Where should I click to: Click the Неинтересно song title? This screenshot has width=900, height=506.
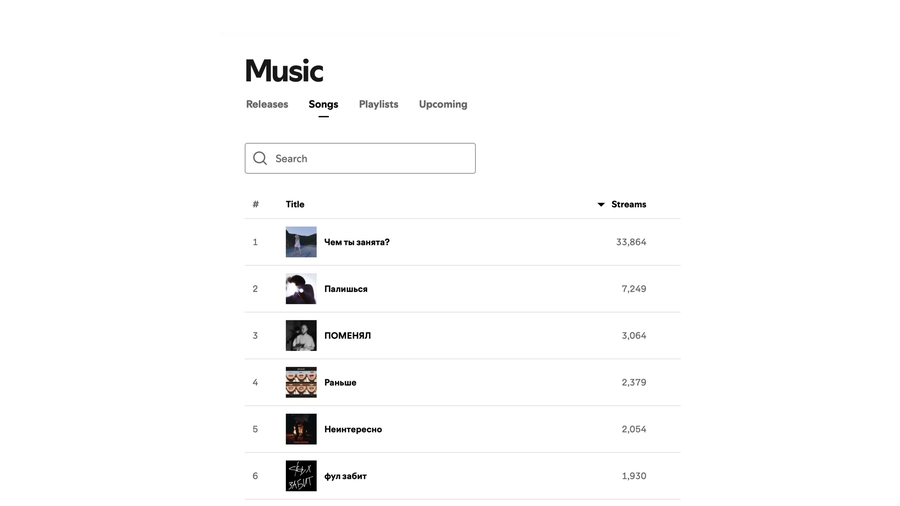(x=353, y=429)
